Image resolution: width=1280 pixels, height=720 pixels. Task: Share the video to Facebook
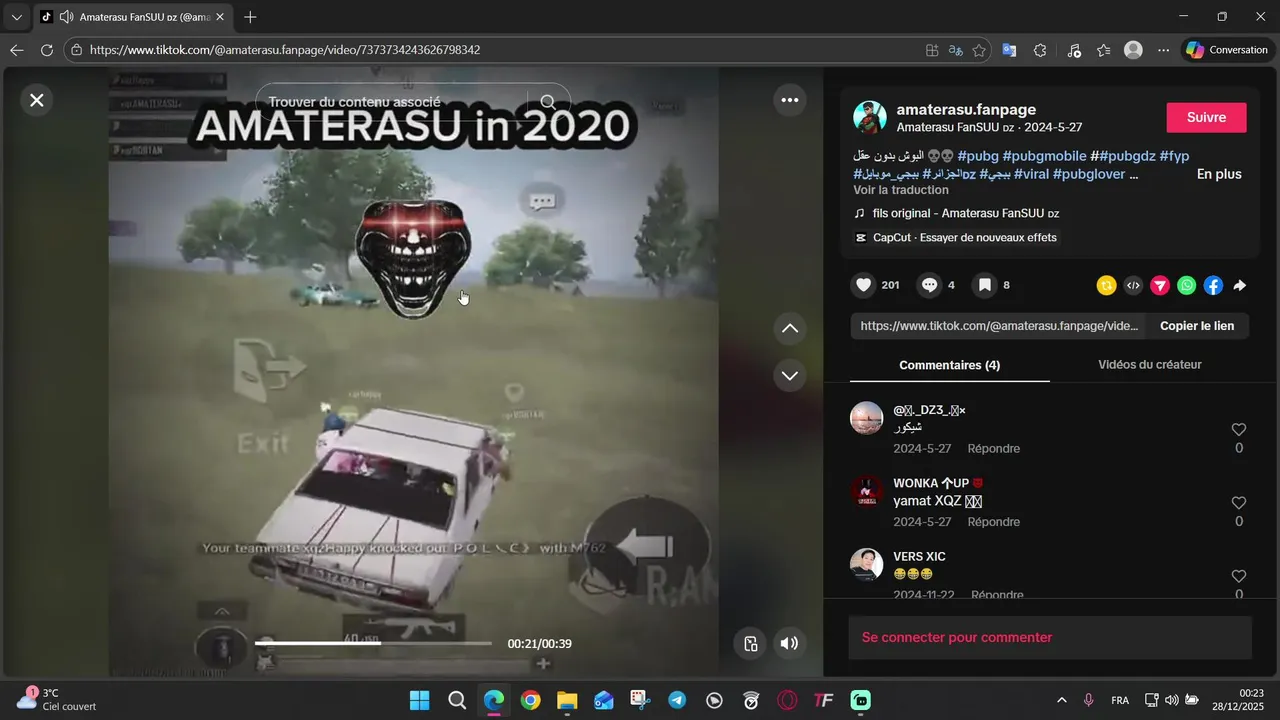click(x=1213, y=286)
